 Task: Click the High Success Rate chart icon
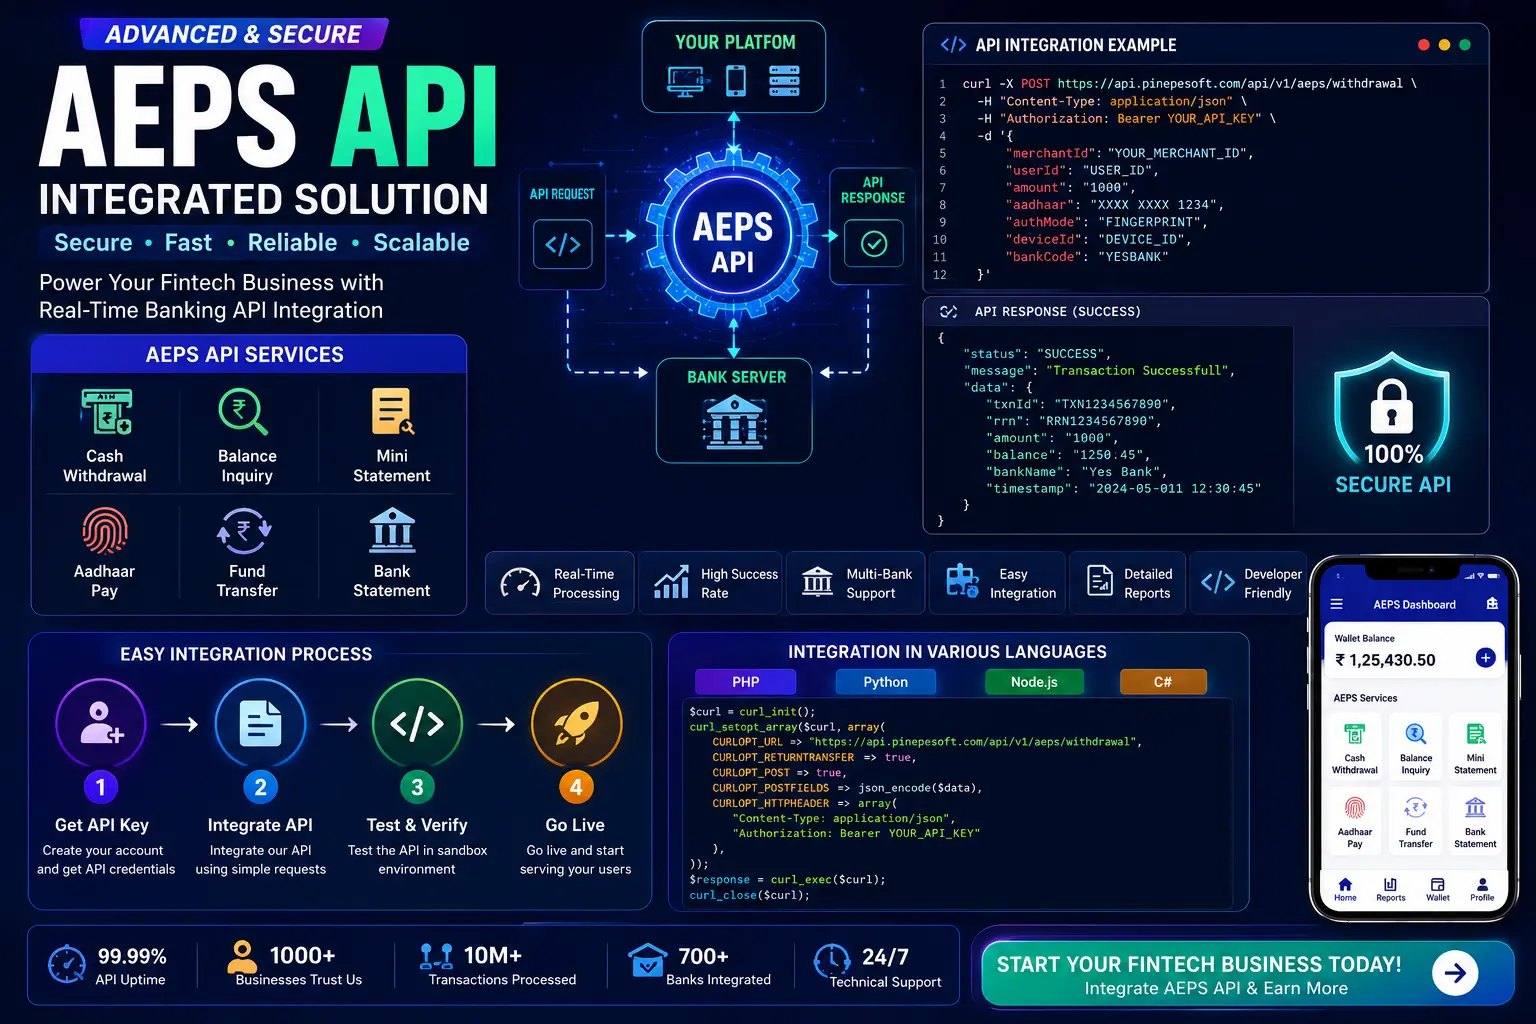tap(671, 582)
